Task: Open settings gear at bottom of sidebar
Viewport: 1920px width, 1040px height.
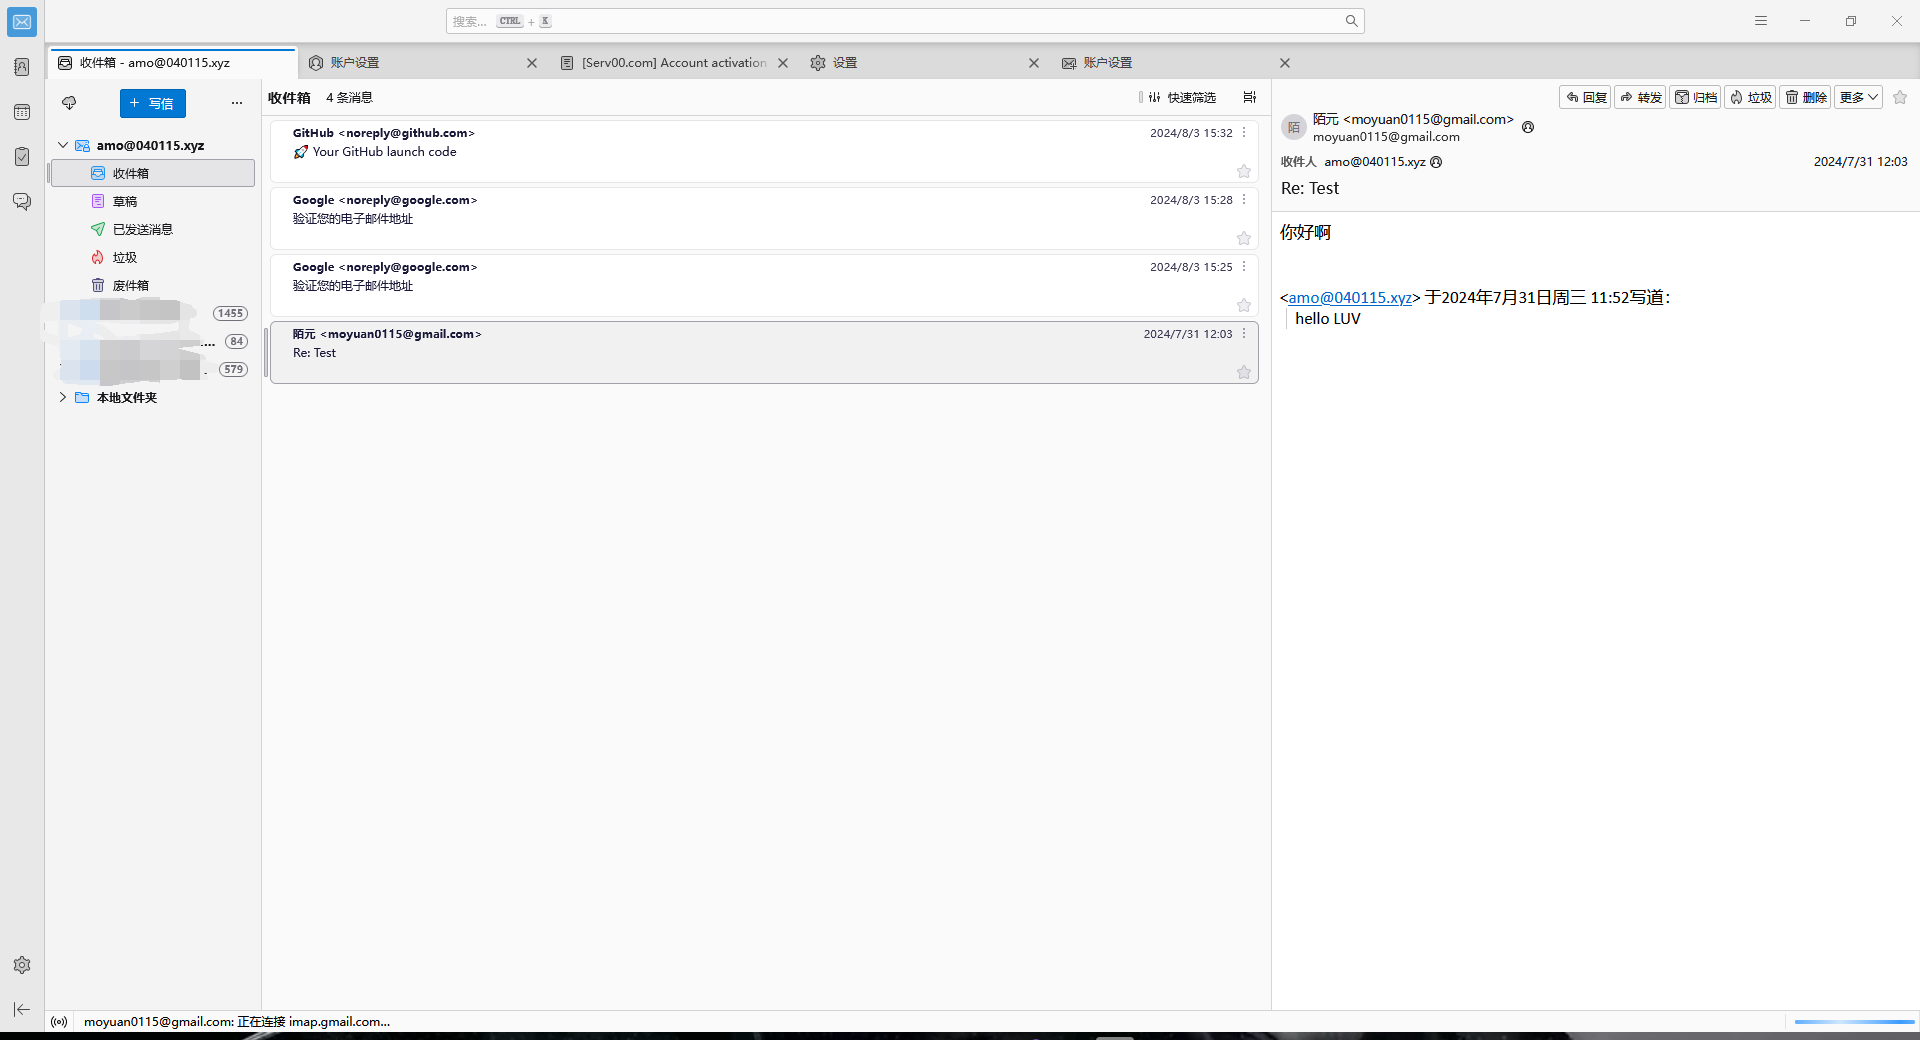Action: (22, 965)
